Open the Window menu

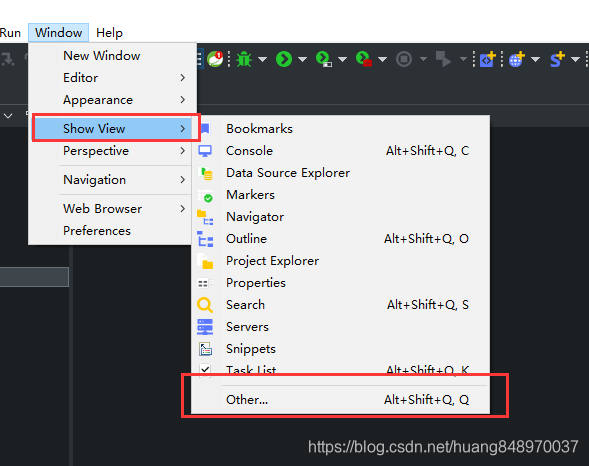[59, 33]
